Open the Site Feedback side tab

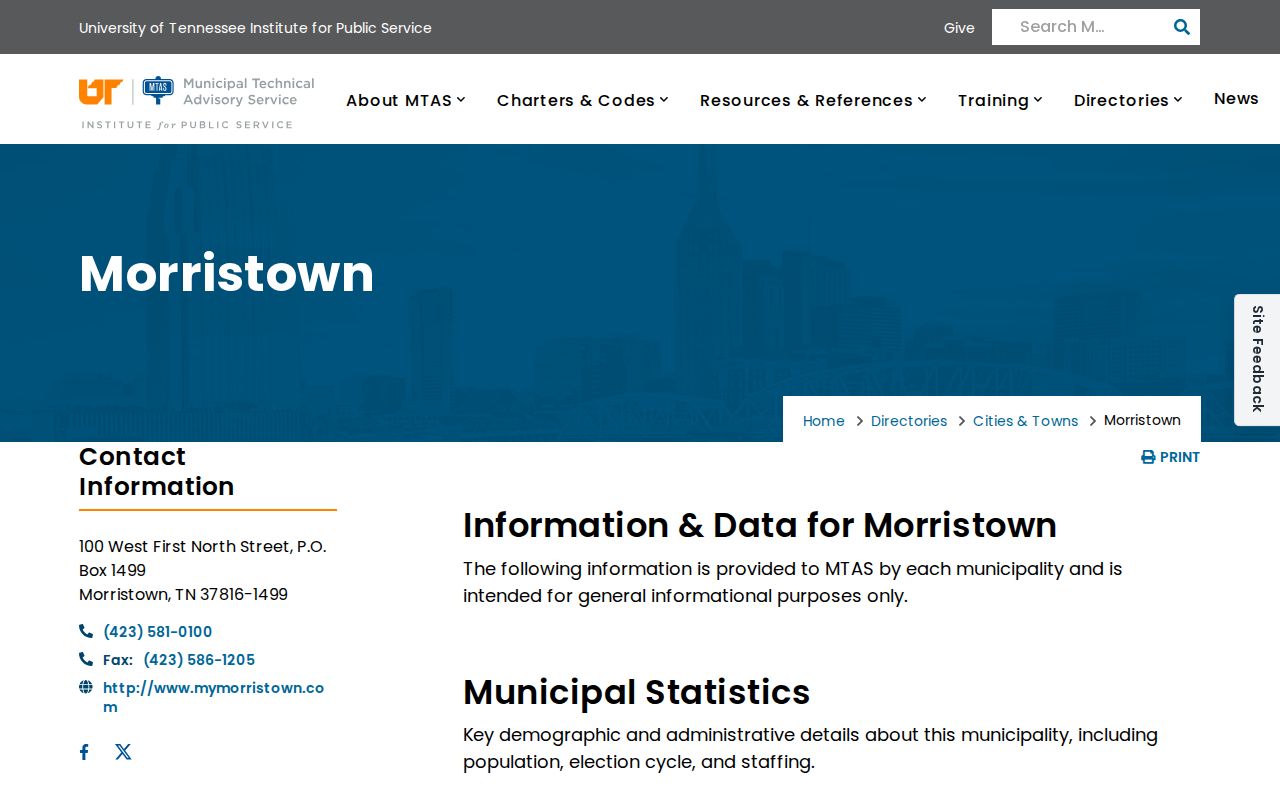[x=1257, y=359]
